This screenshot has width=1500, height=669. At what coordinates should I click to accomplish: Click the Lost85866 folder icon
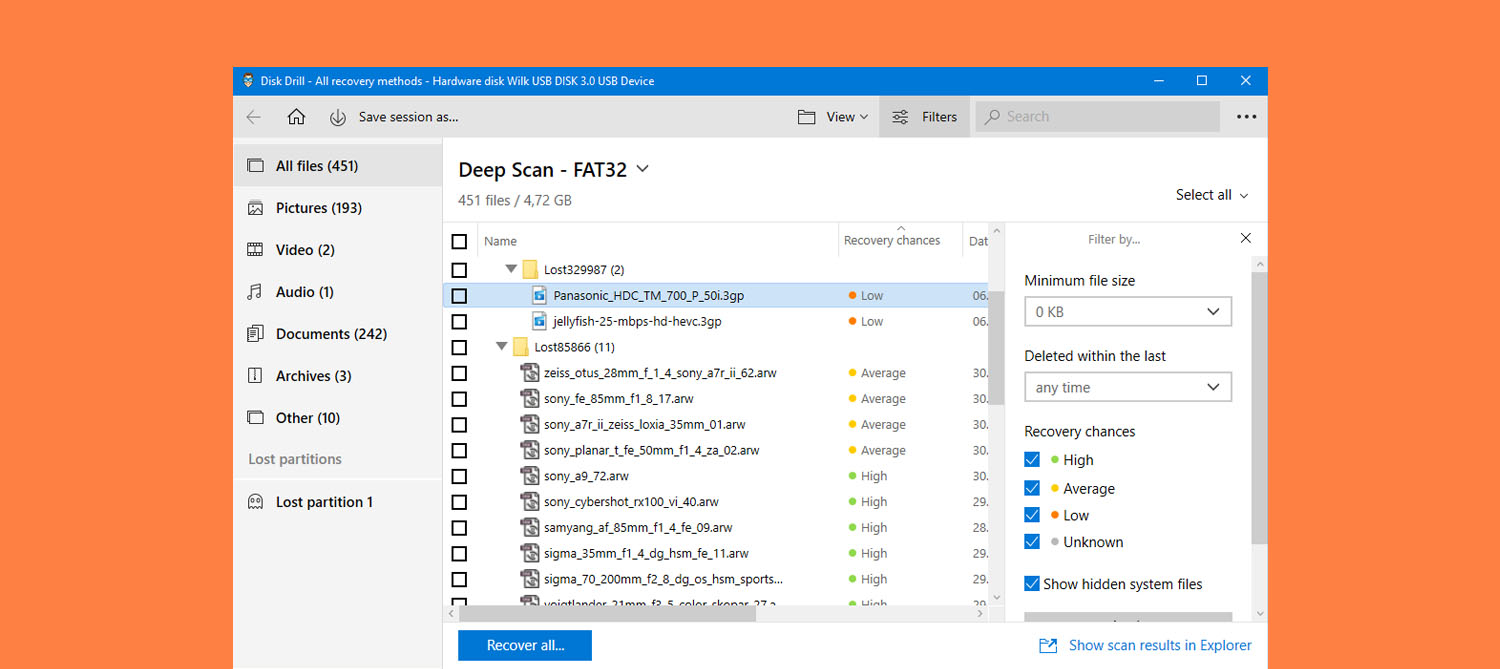pyautogui.click(x=520, y=347)
